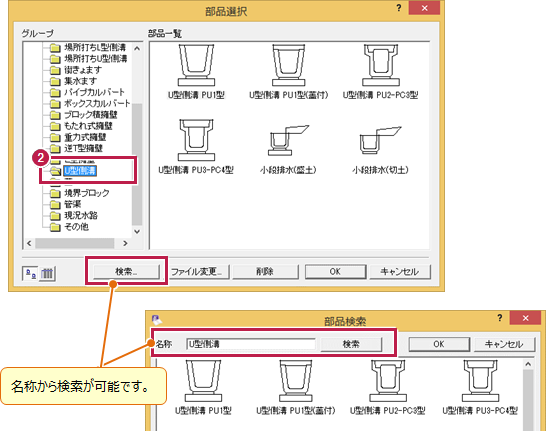Image resolution: width=546 pixels, height=431 pixels.
Task: Open help in the 部品選択 title bar
Action: 399,8
